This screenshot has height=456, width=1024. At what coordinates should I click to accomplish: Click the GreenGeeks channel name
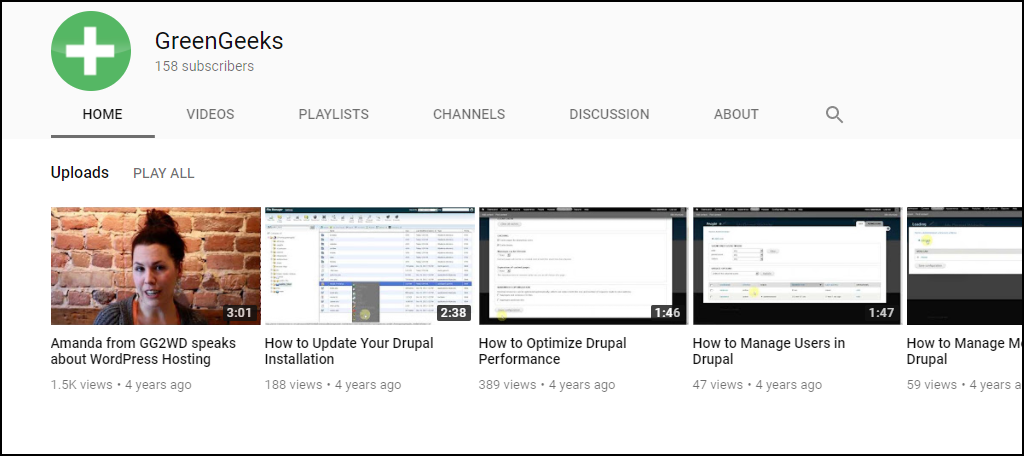(219, 41)
